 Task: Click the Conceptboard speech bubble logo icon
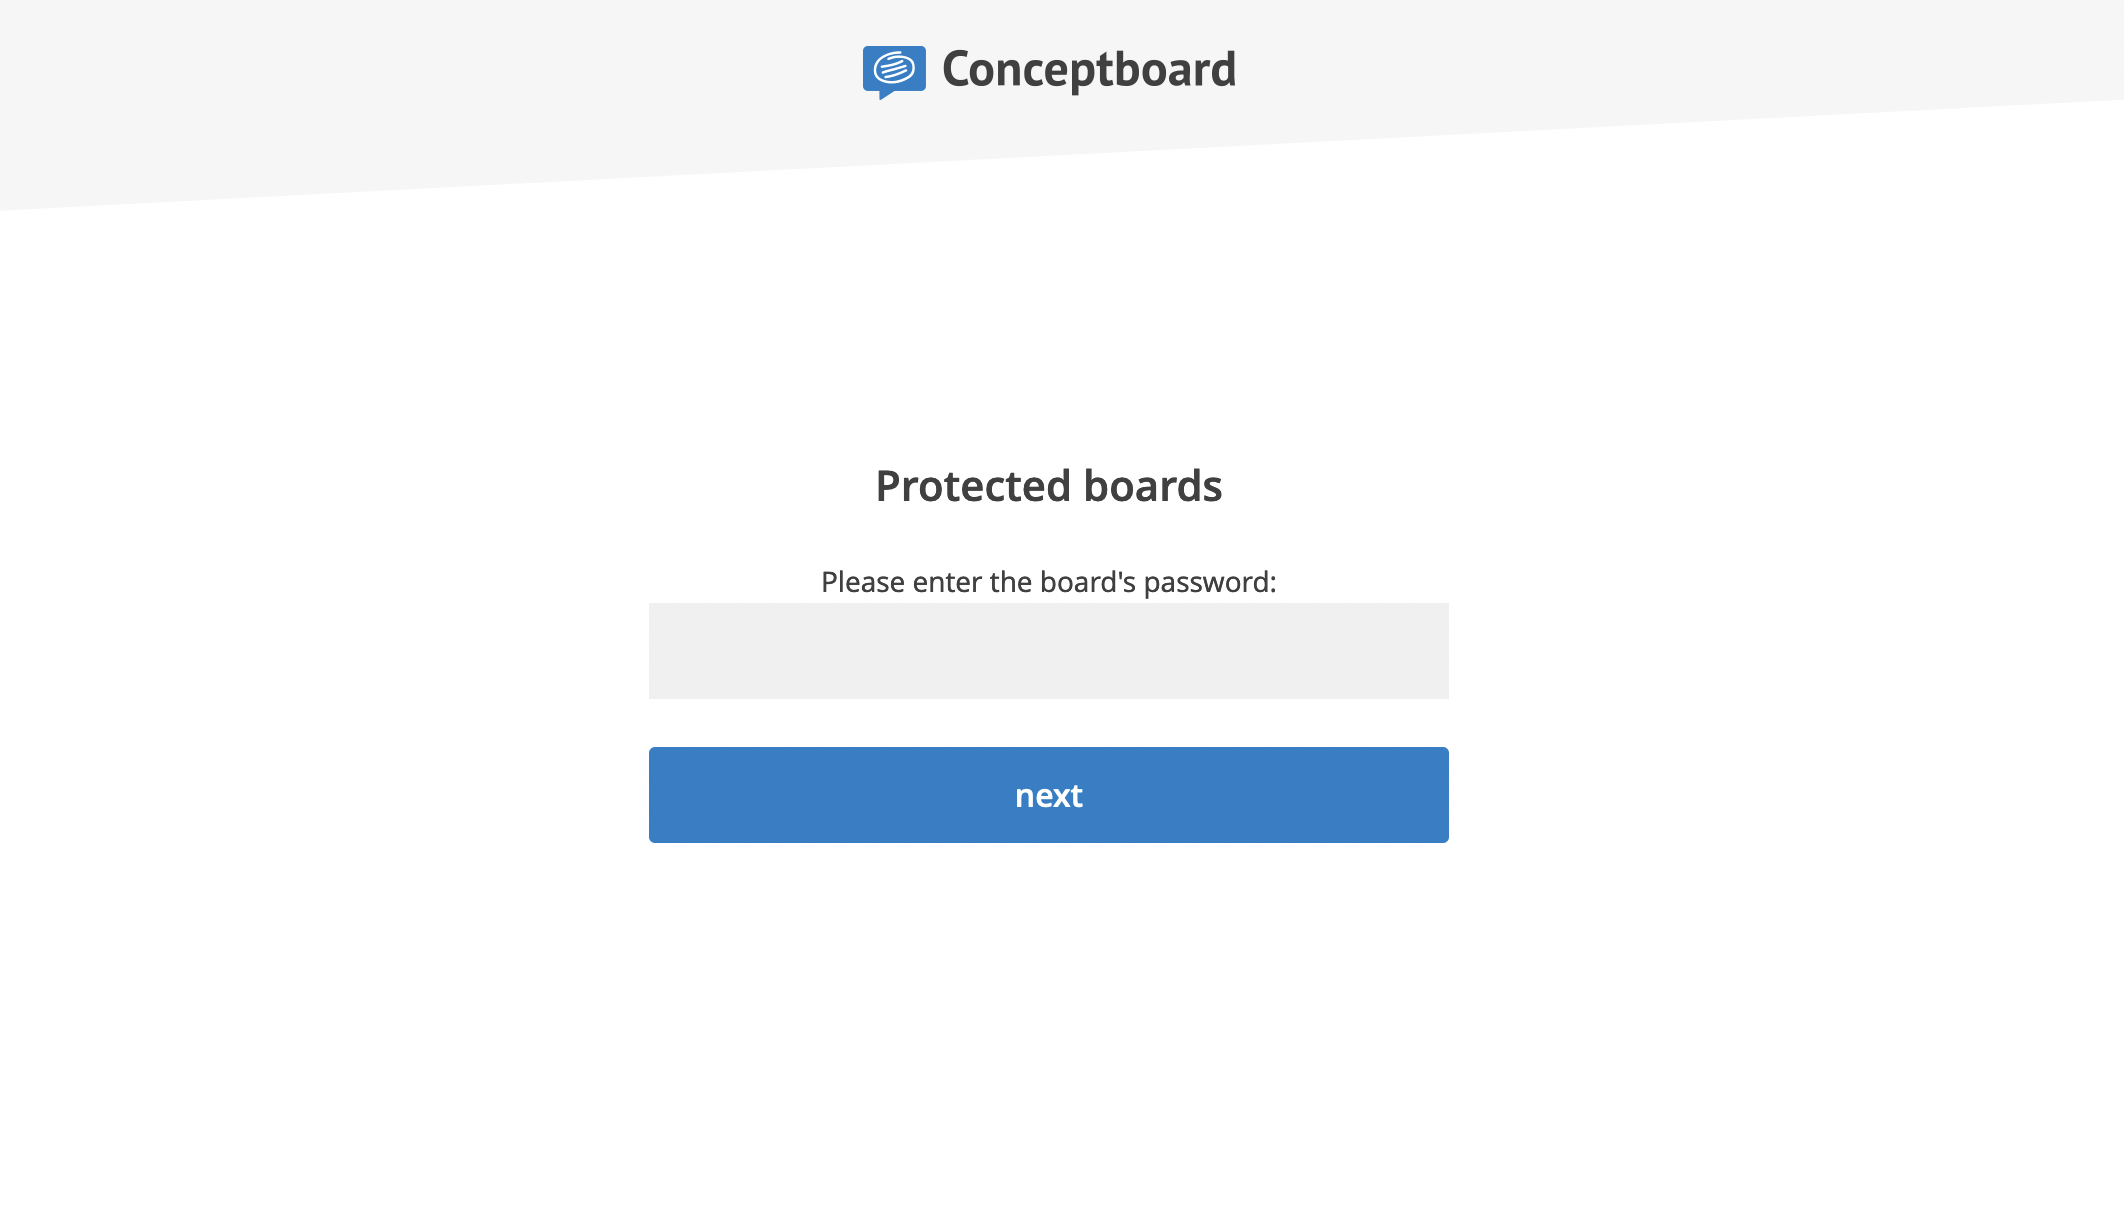[894, 72]
